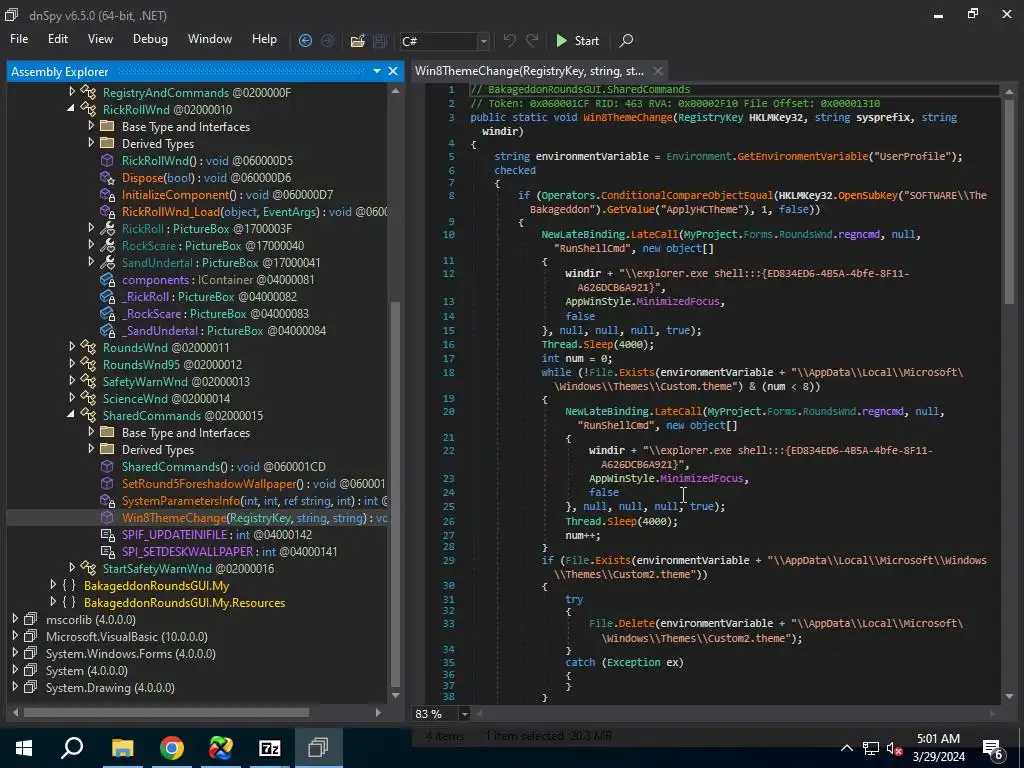The image size is (1024, 768).
Task: Collapse the SharedCommands tree node
Action: click(72, 415)
